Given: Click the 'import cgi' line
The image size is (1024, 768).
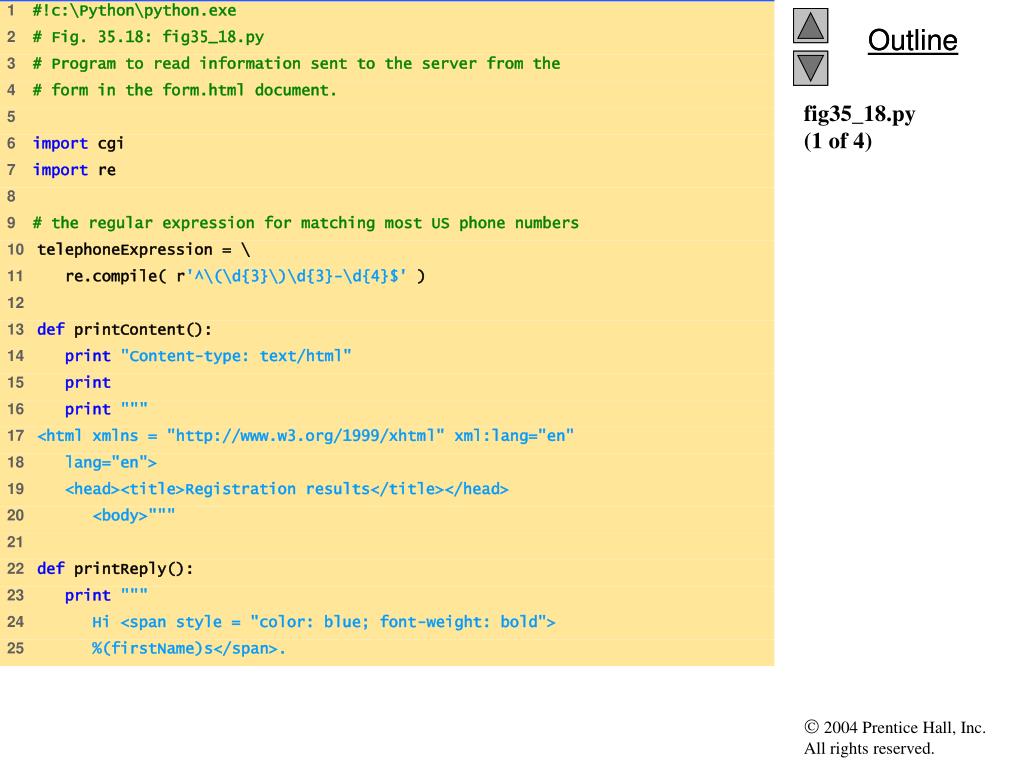Looking at the screenshot, I should (78, 143).
